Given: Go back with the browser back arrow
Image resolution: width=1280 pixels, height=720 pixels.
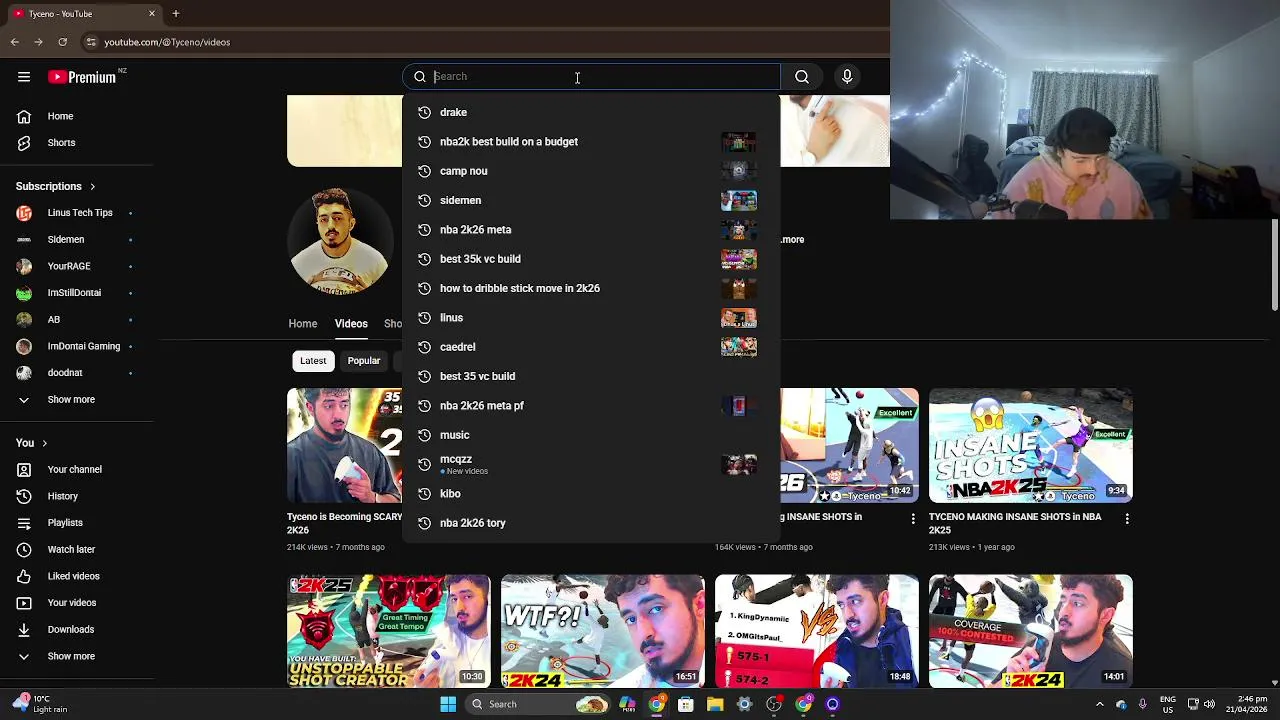Looking at the screenshot, I should pos(15,42).
